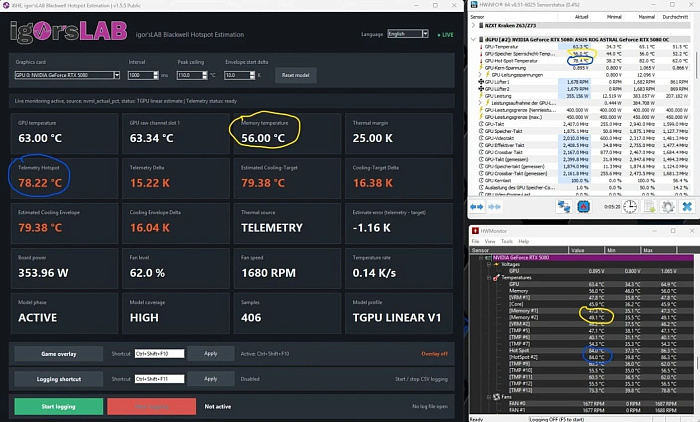Click lightning icon beside GPU-Leistung in HWiNFO
Screen dimensions: 700x422
[x=481, y=96]
